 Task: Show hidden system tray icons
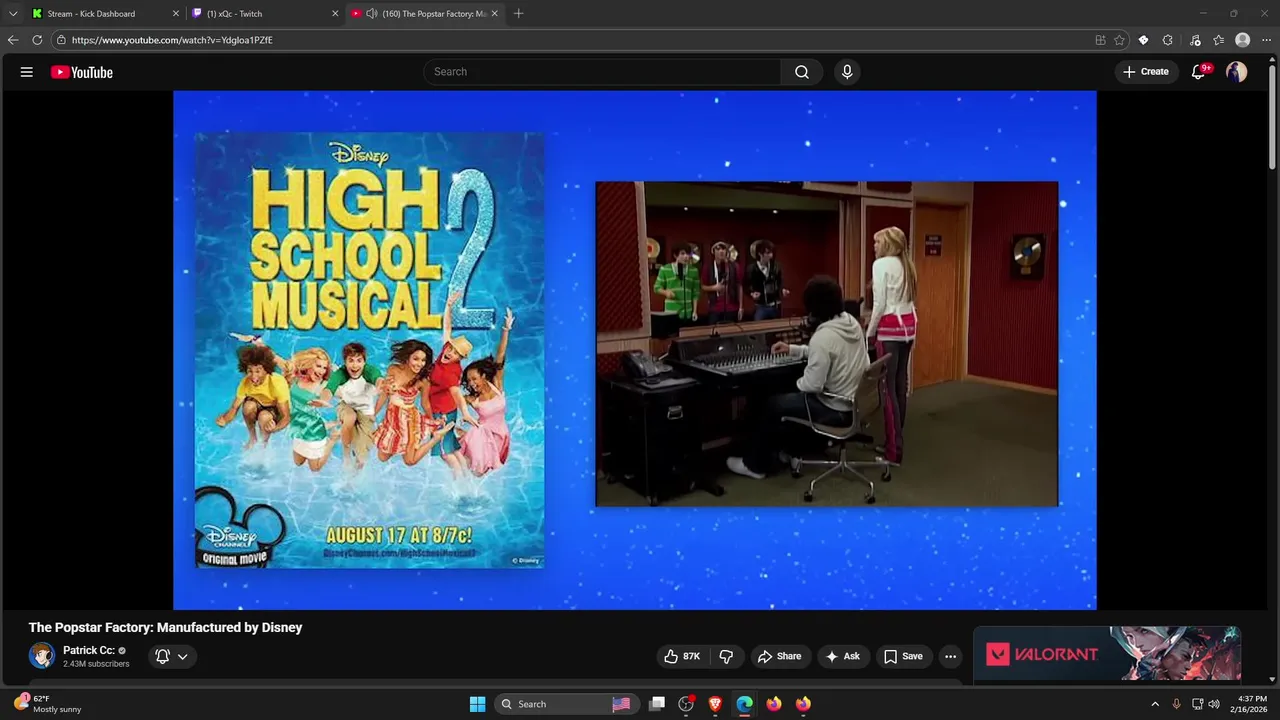coord(1155,704)
